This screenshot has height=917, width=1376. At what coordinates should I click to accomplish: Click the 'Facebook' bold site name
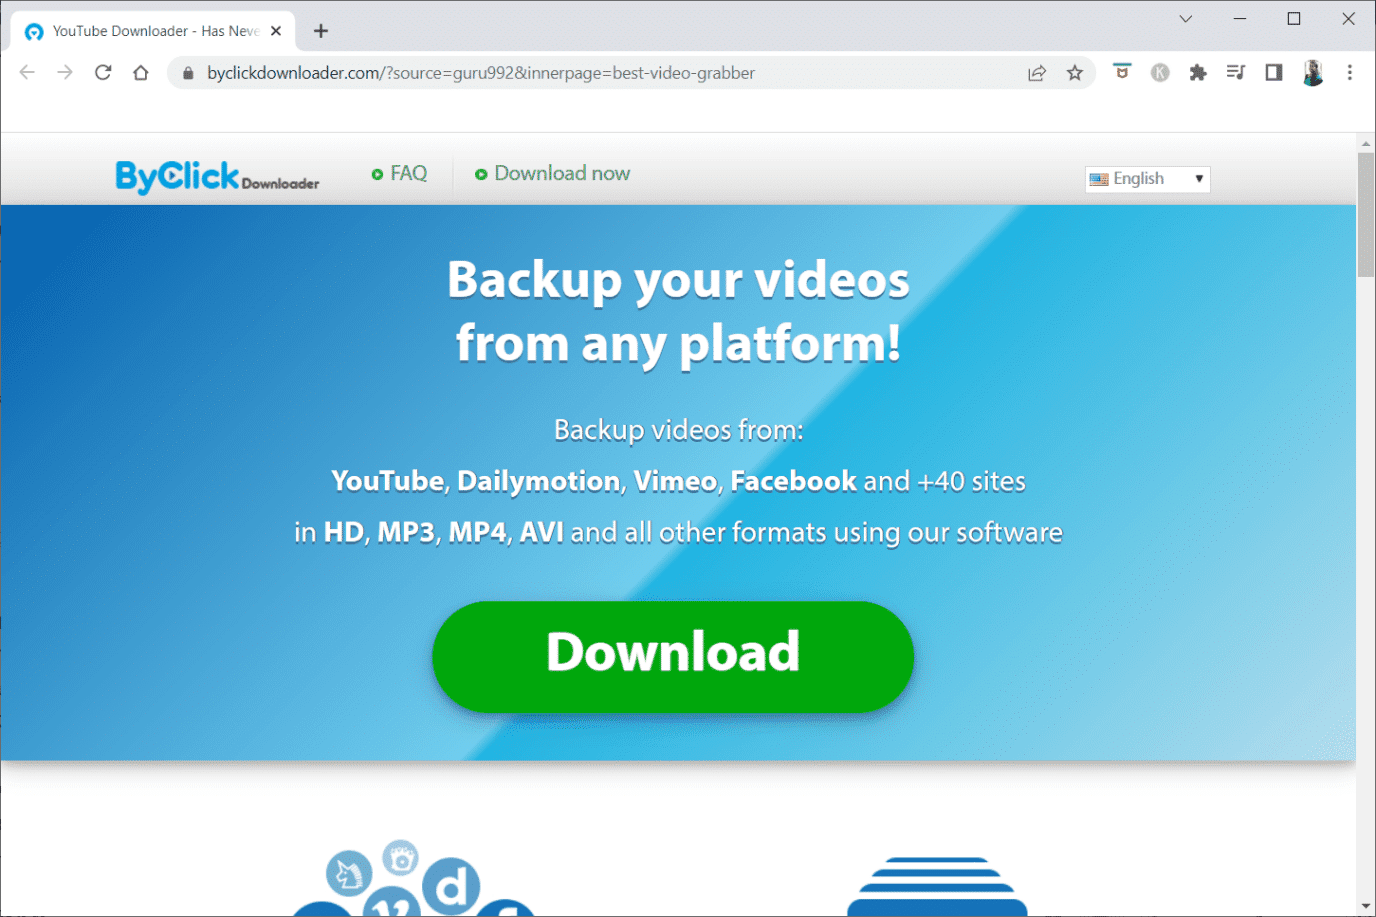[x=794, y=481]
